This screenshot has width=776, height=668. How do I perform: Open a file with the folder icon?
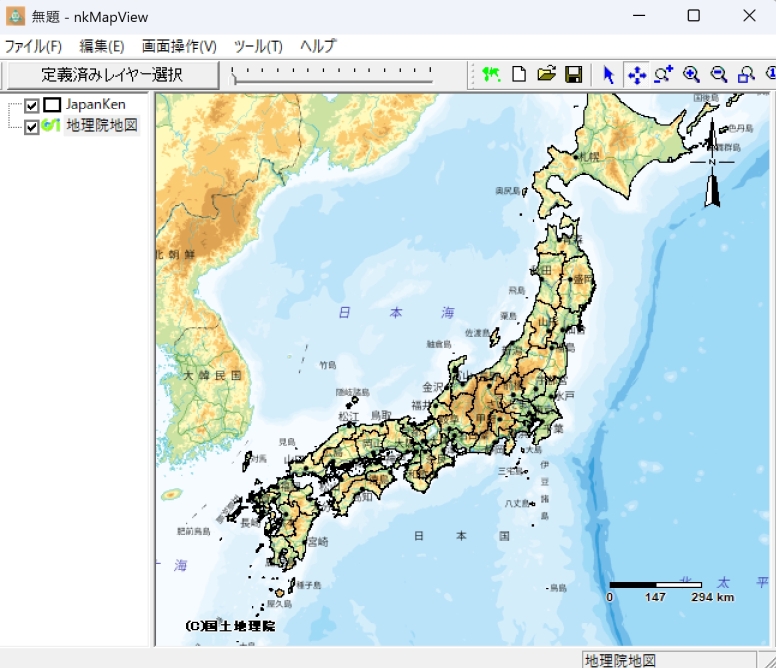(x=546, y=75)
